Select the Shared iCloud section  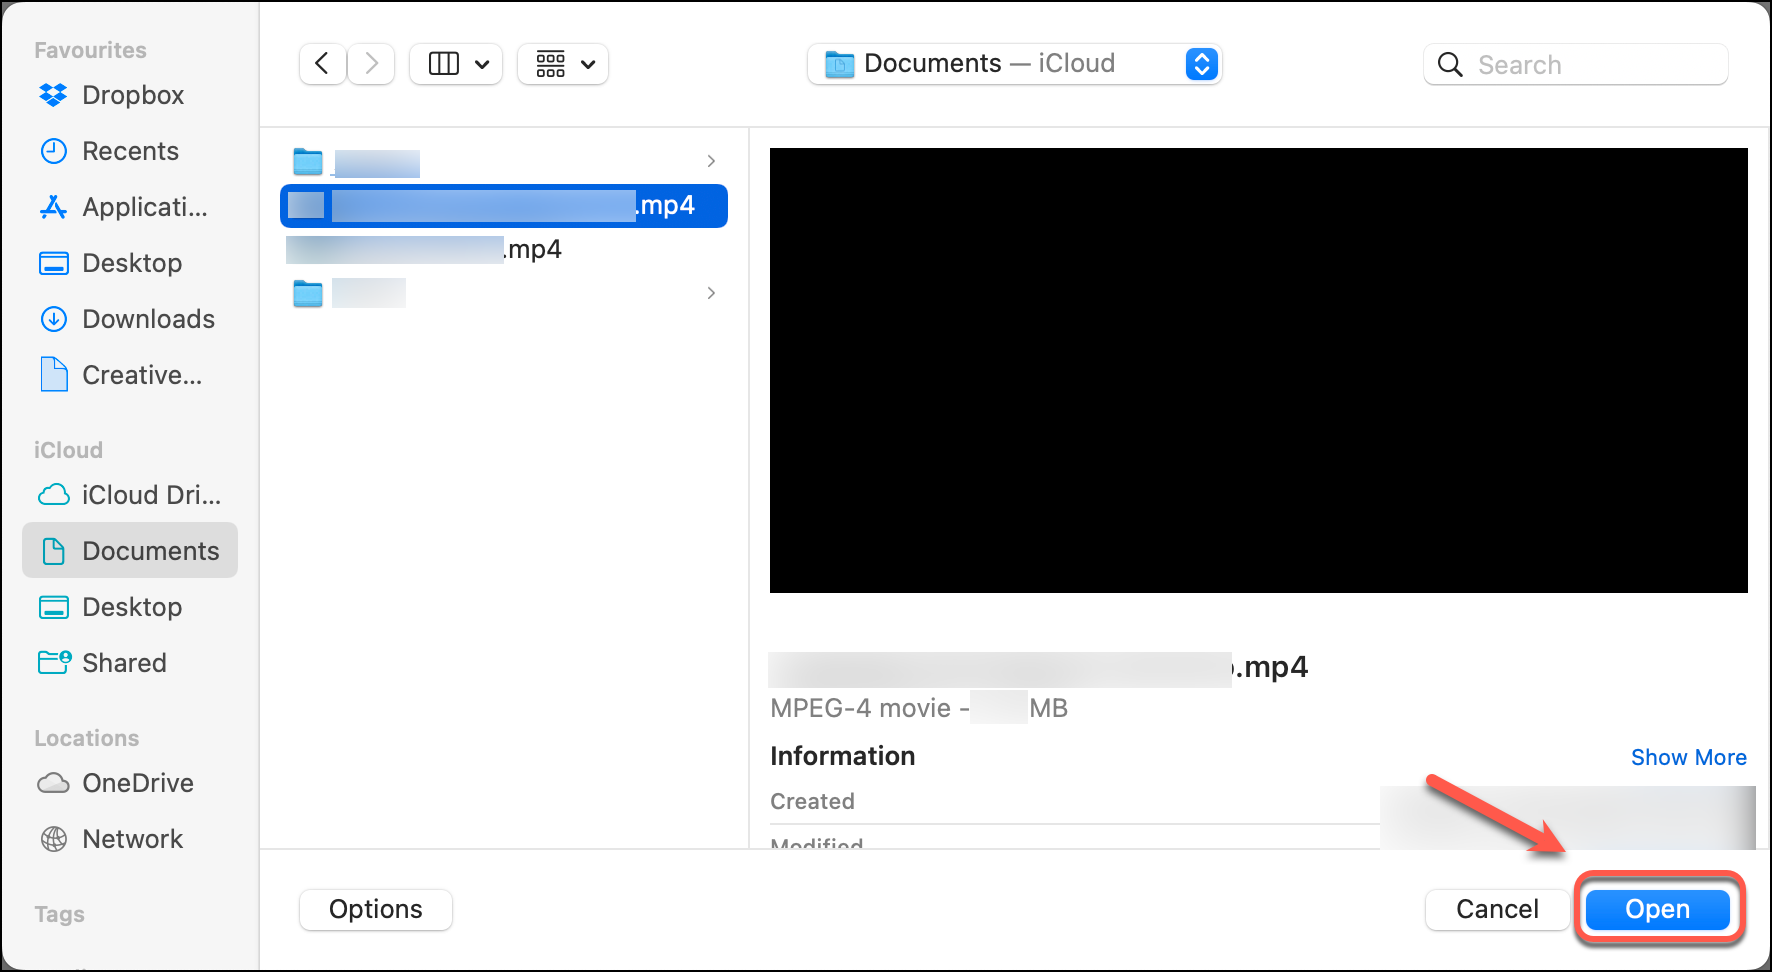click(x=123, y=663)
